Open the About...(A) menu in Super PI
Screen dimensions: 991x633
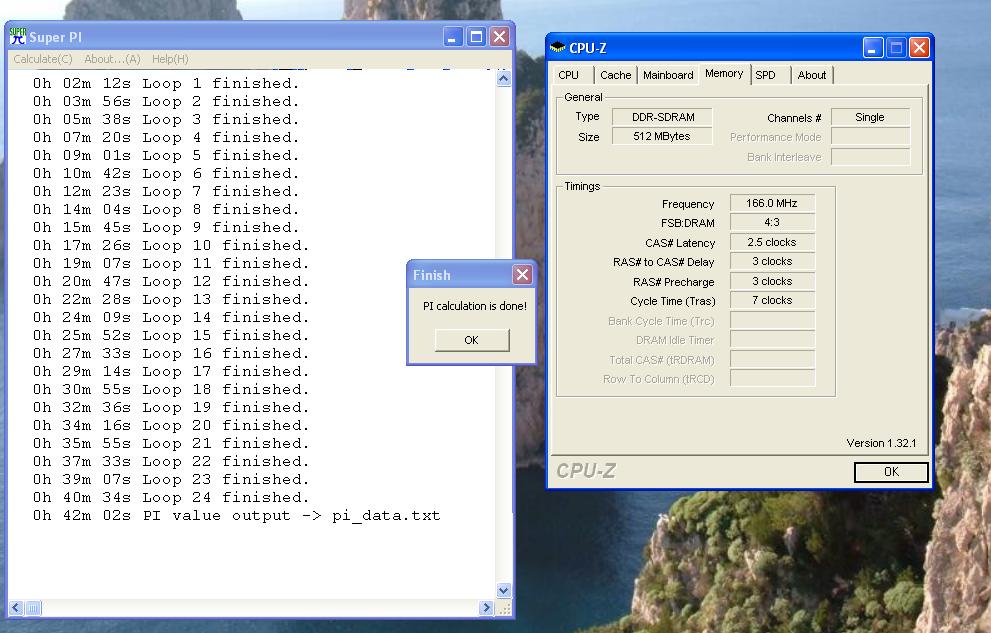[x=112, y=59]
